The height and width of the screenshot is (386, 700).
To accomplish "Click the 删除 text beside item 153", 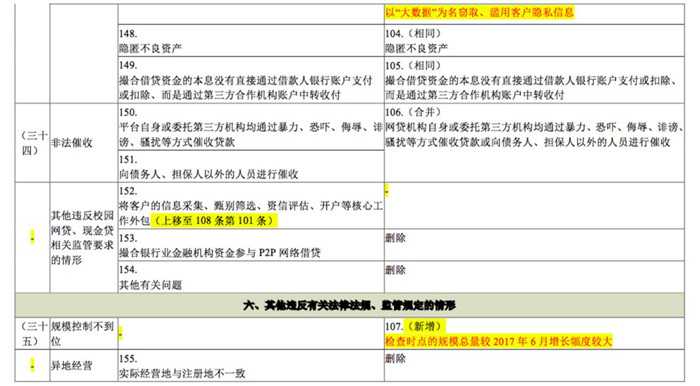I will coord(396,238).
